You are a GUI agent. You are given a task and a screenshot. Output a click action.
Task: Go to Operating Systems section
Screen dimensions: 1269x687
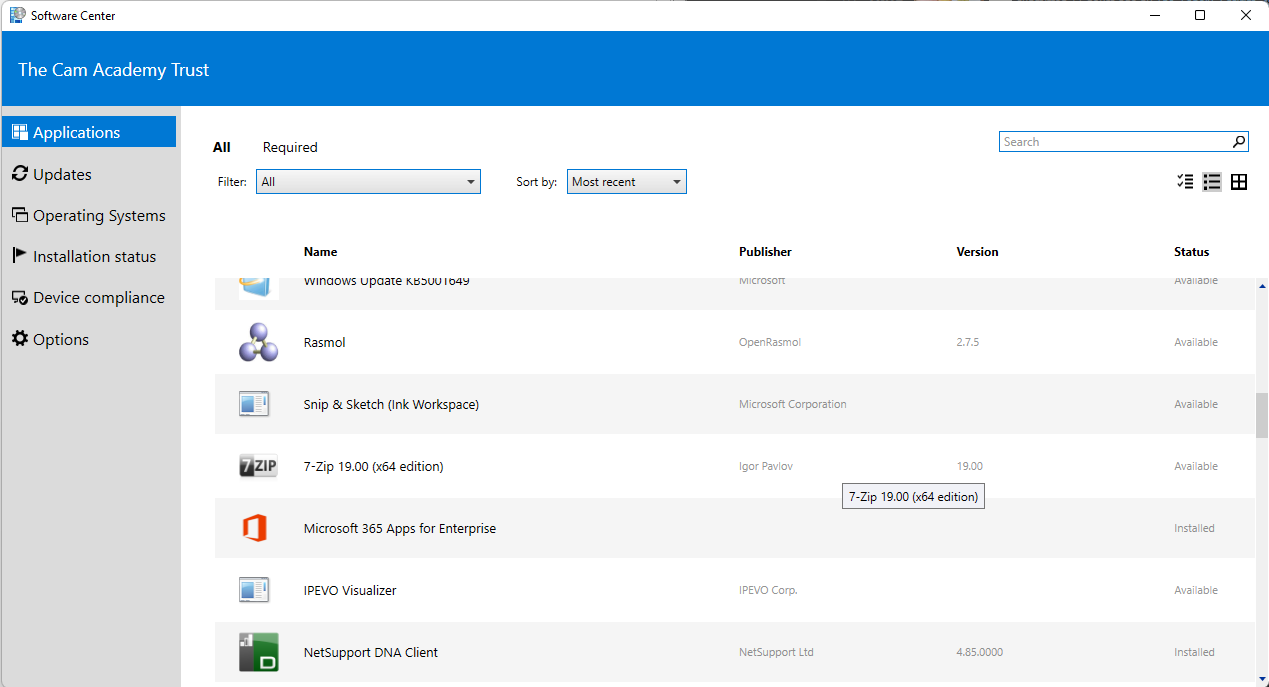pyautogui.click(x=89, y=215)
